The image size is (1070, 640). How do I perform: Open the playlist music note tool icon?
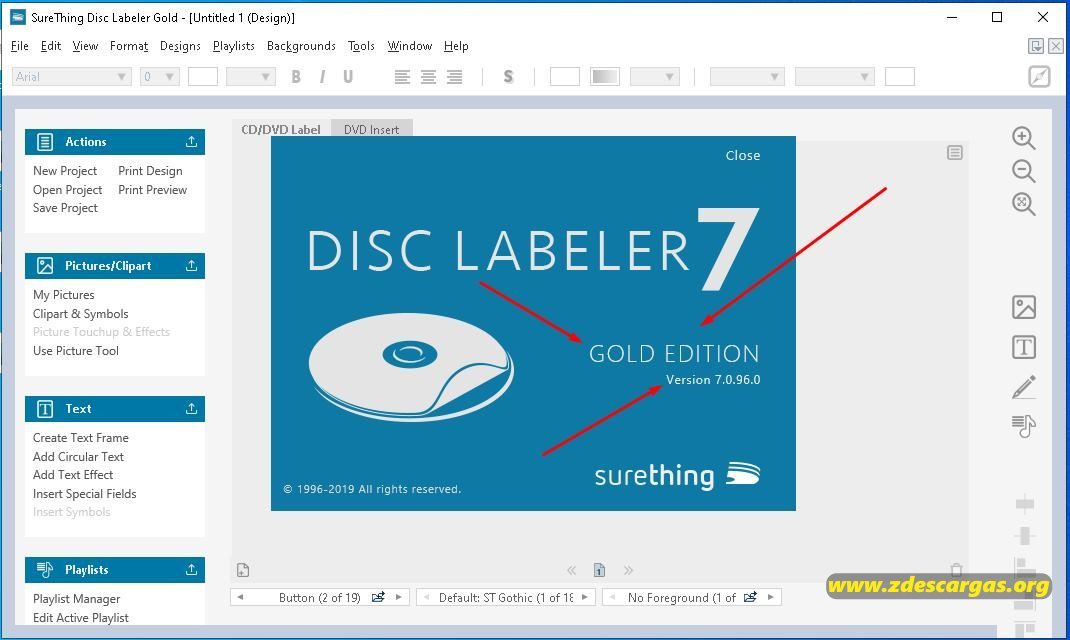[x=1024, y=426]
